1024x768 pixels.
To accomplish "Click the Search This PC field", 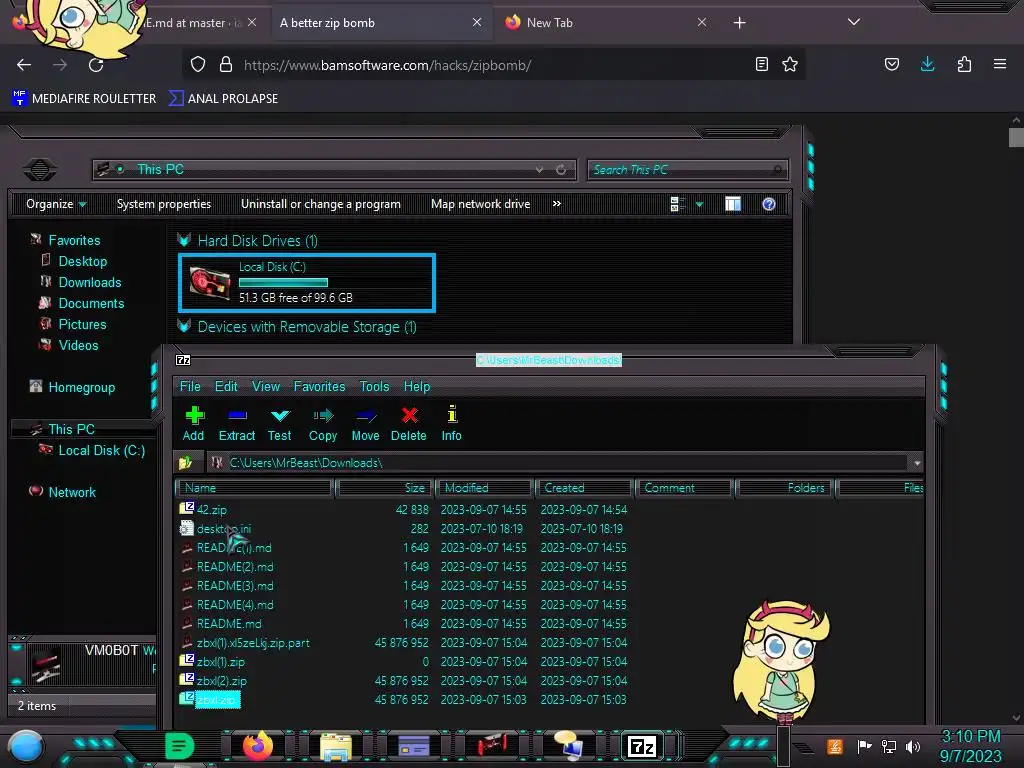I will click(x=687, y=170).
